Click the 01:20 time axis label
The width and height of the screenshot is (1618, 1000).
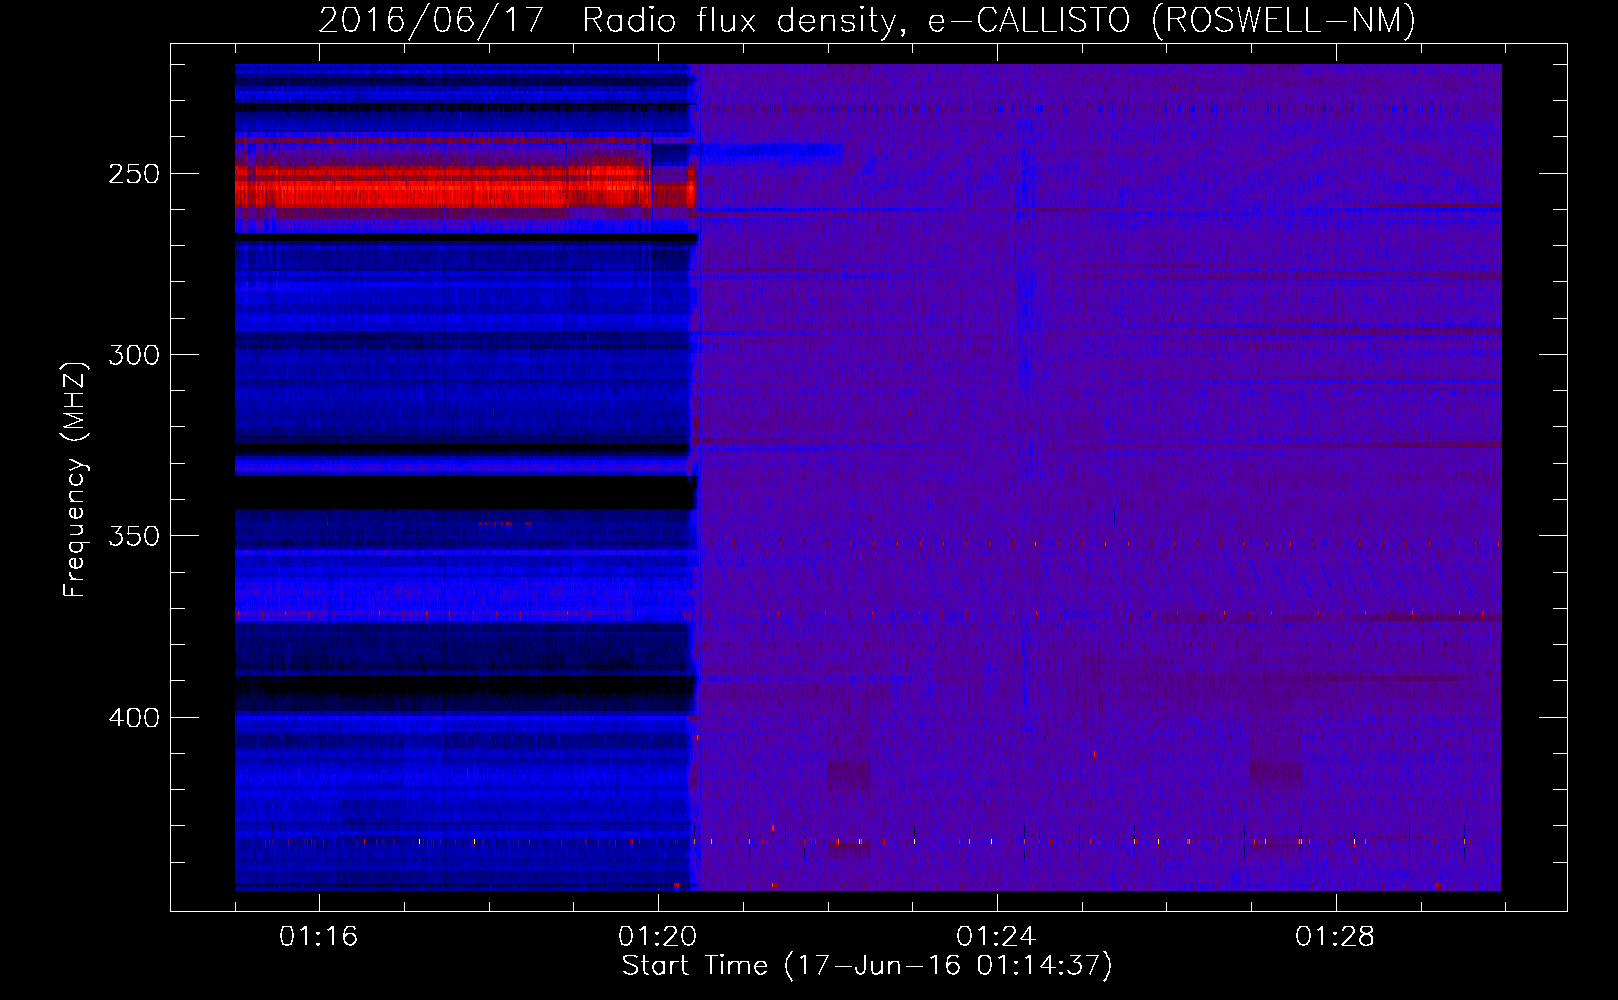click(x=657, y=937)
